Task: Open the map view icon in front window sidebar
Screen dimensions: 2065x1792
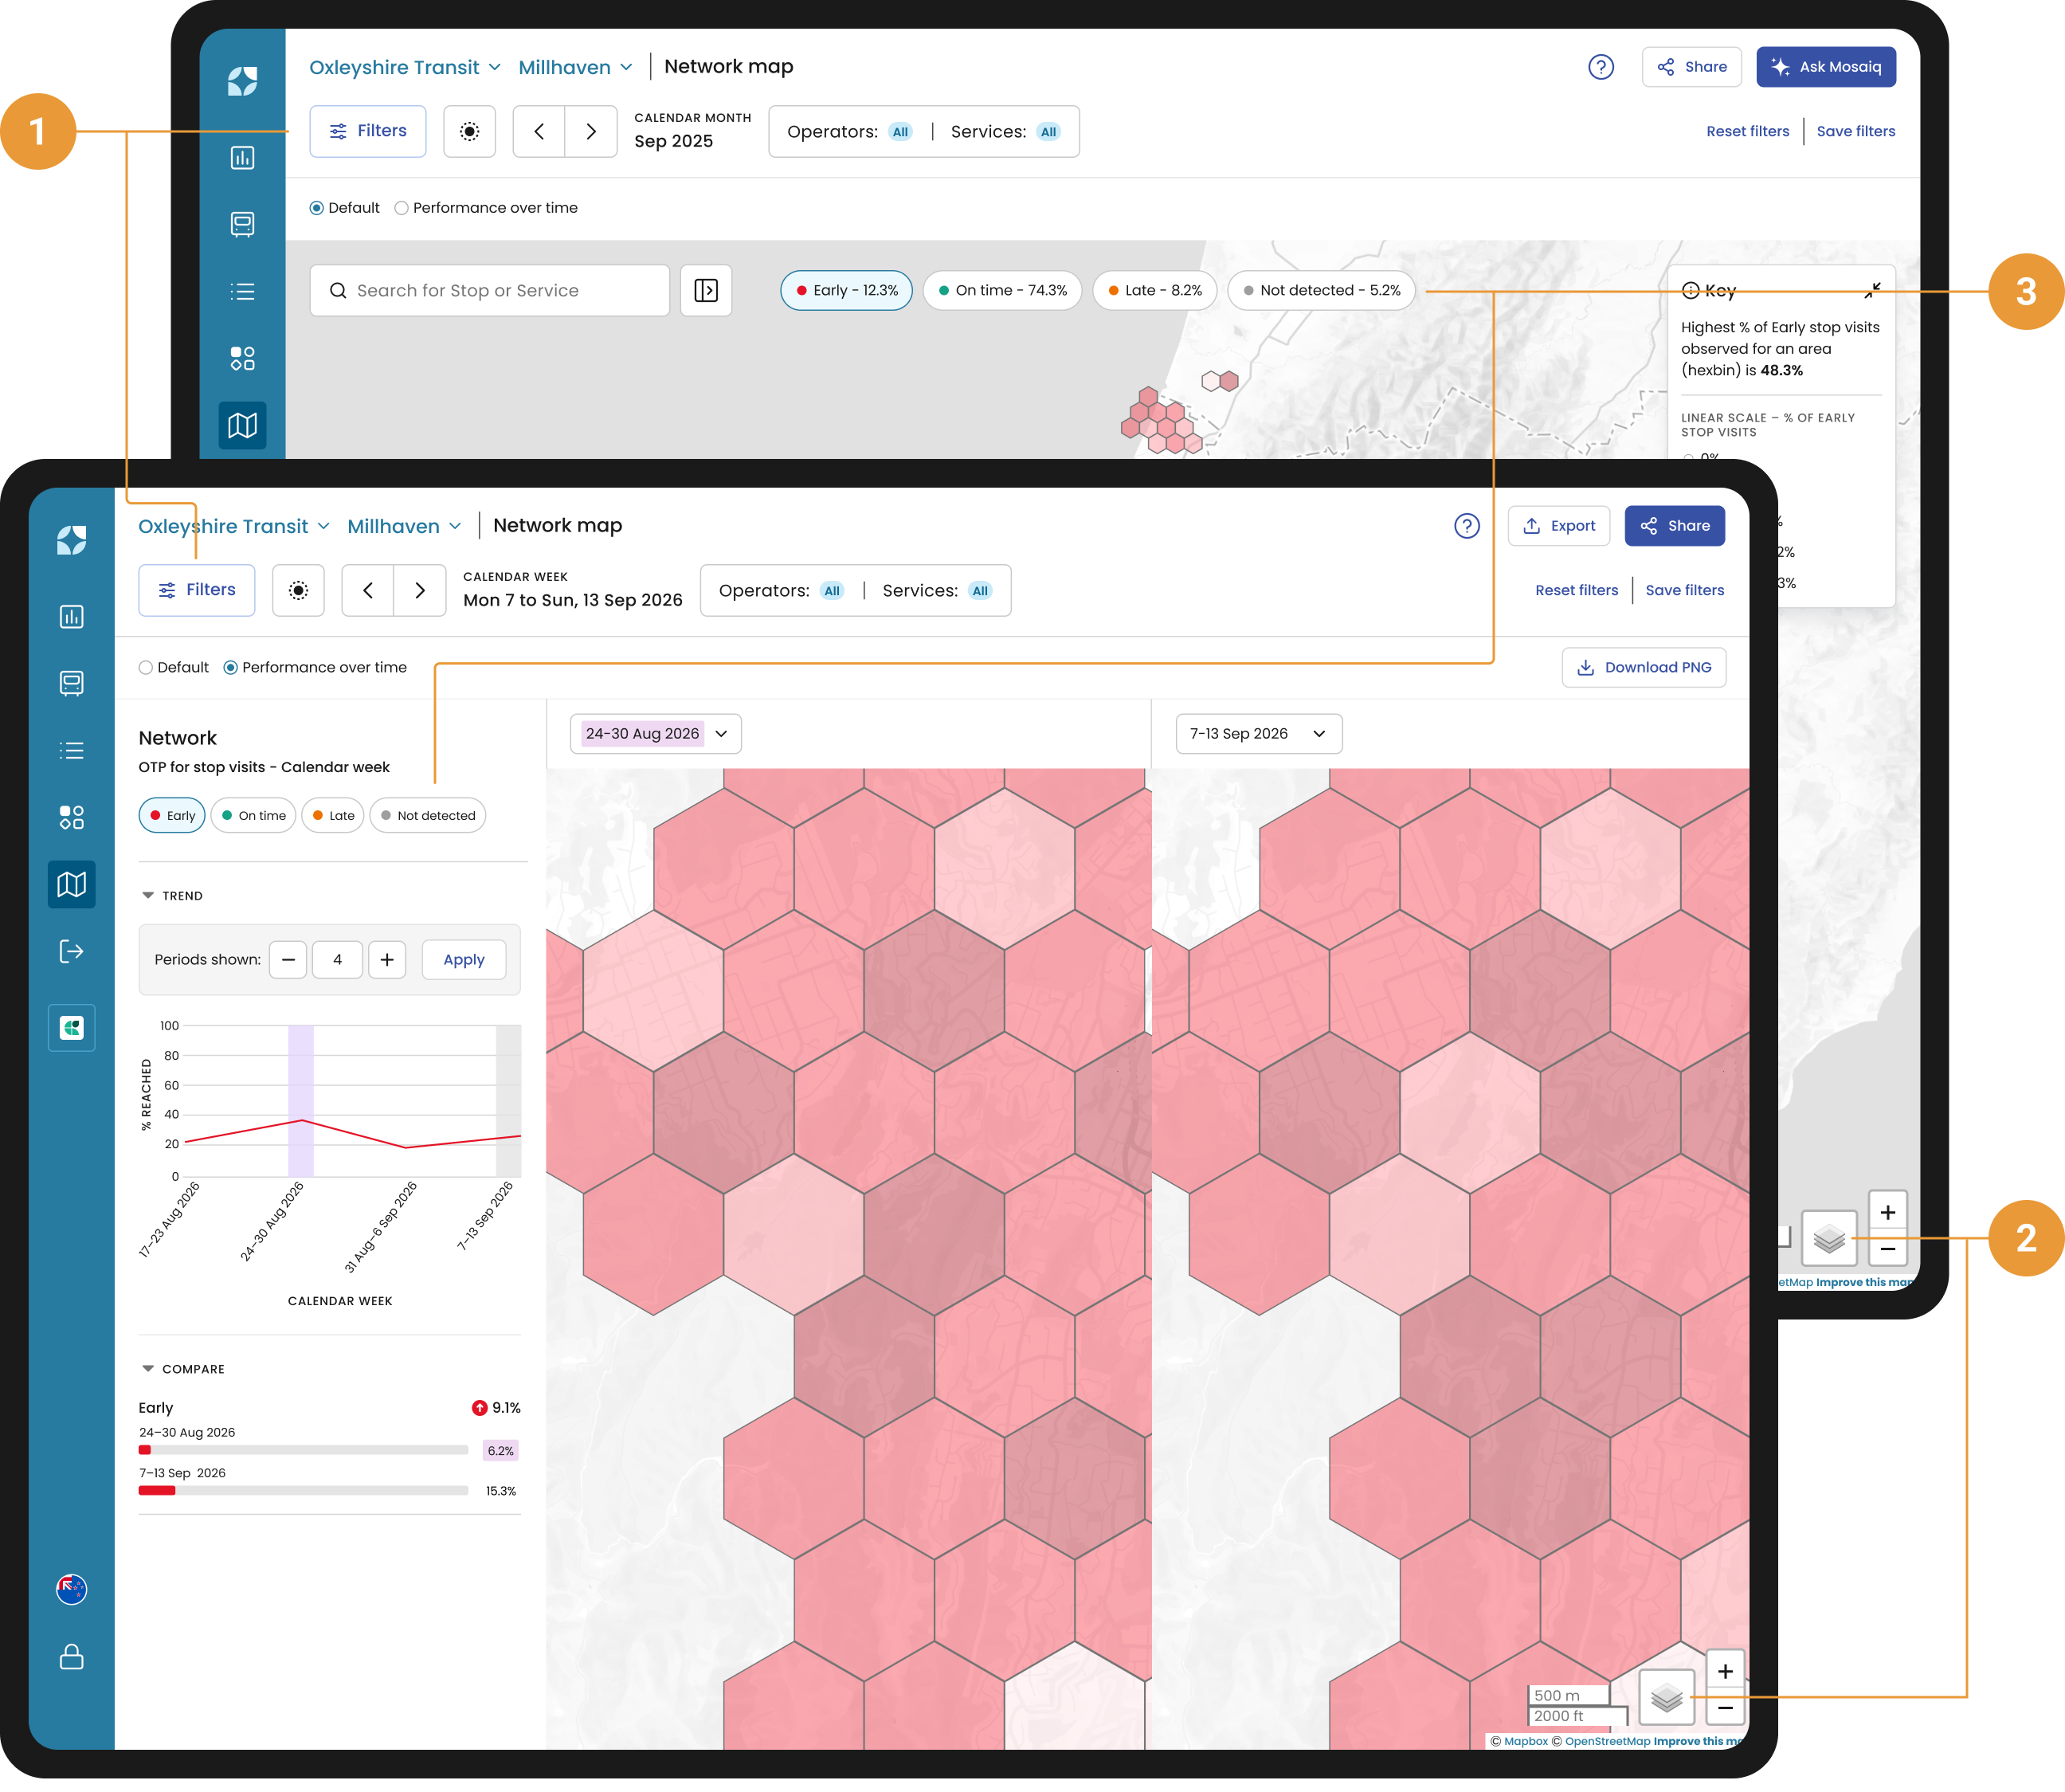Action: tap(71, 884)
